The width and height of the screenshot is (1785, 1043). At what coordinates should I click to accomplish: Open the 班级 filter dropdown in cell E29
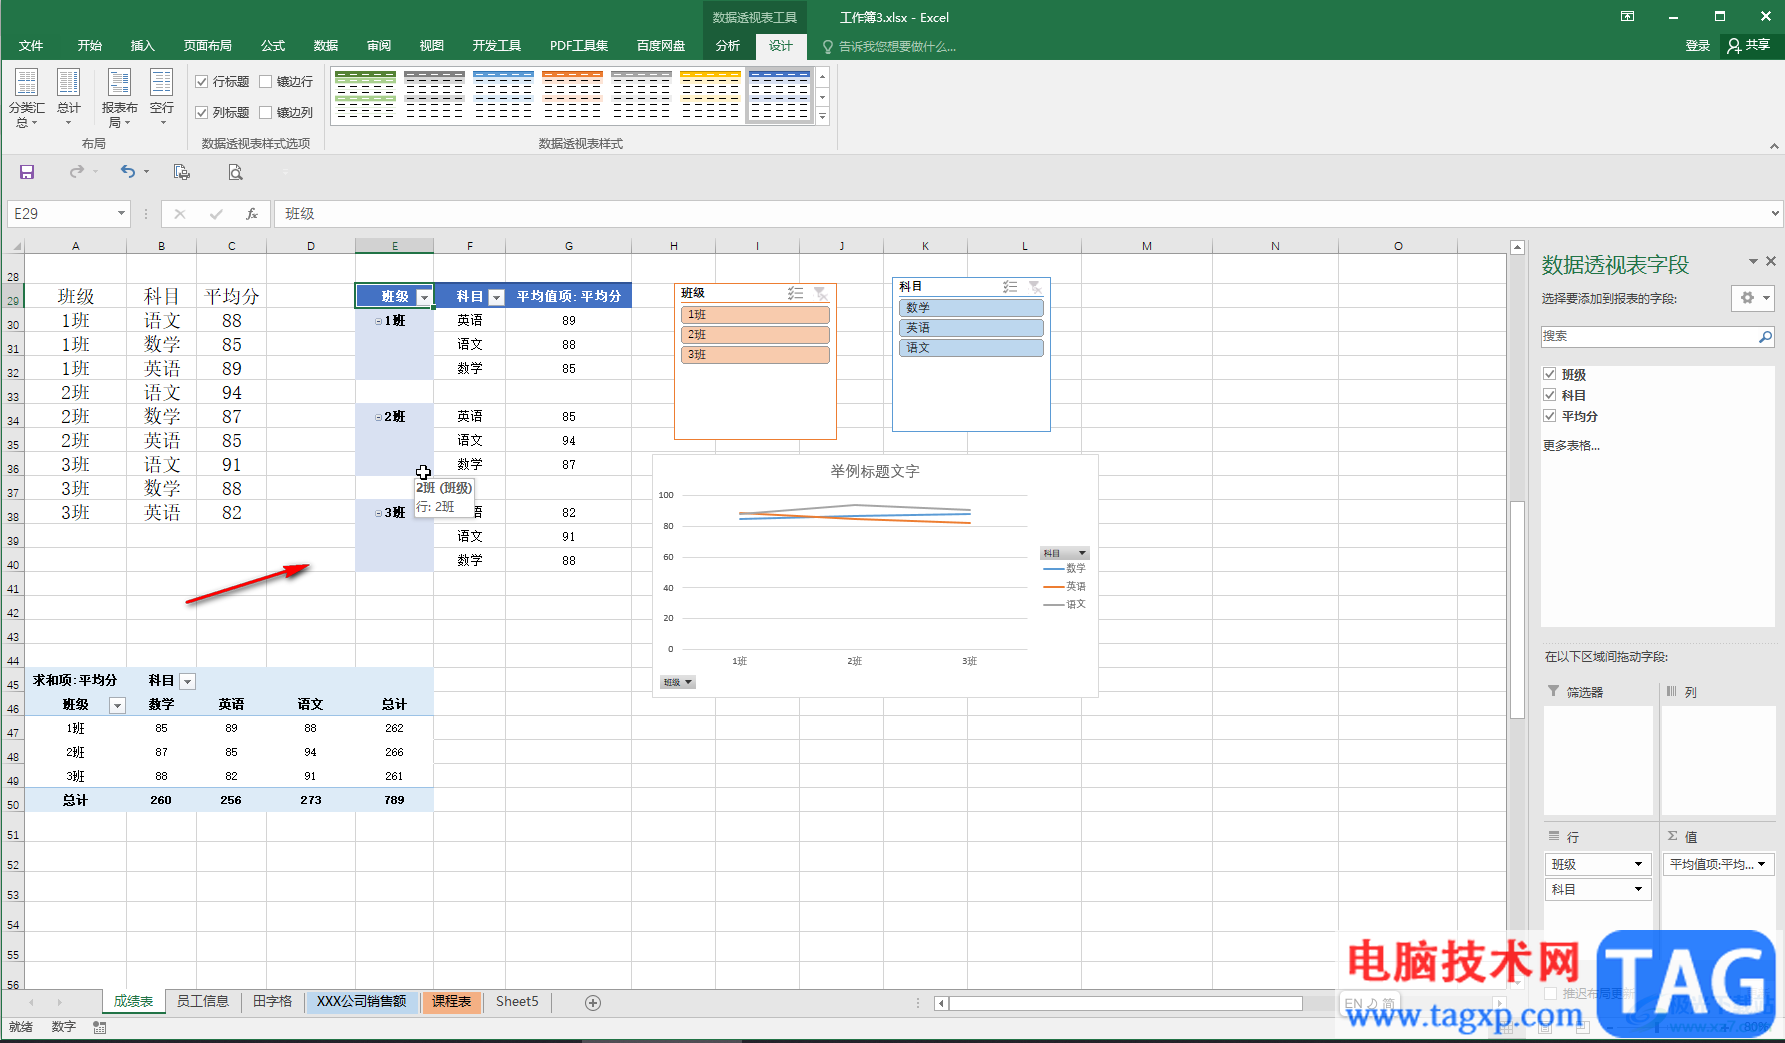click(424, 297)
